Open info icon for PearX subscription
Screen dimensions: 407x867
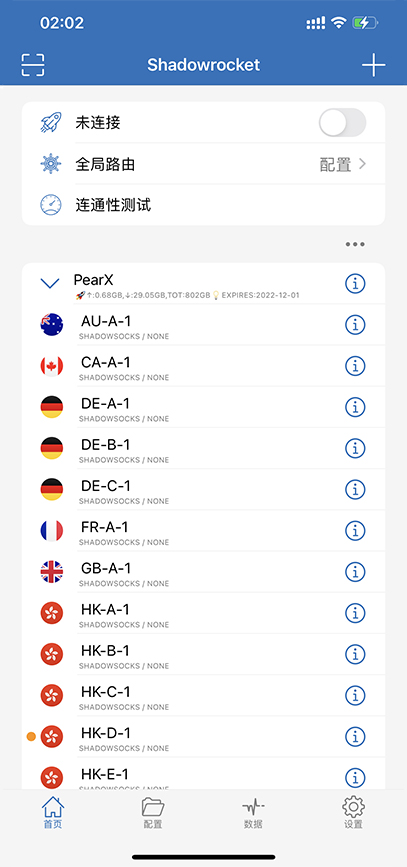[x=355, y=284]
